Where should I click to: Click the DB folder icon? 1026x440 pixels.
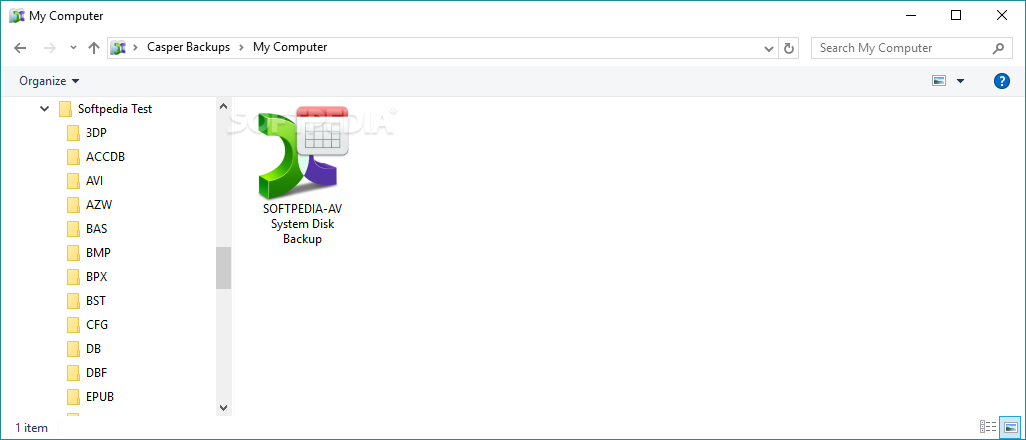(x=73, y=349)
